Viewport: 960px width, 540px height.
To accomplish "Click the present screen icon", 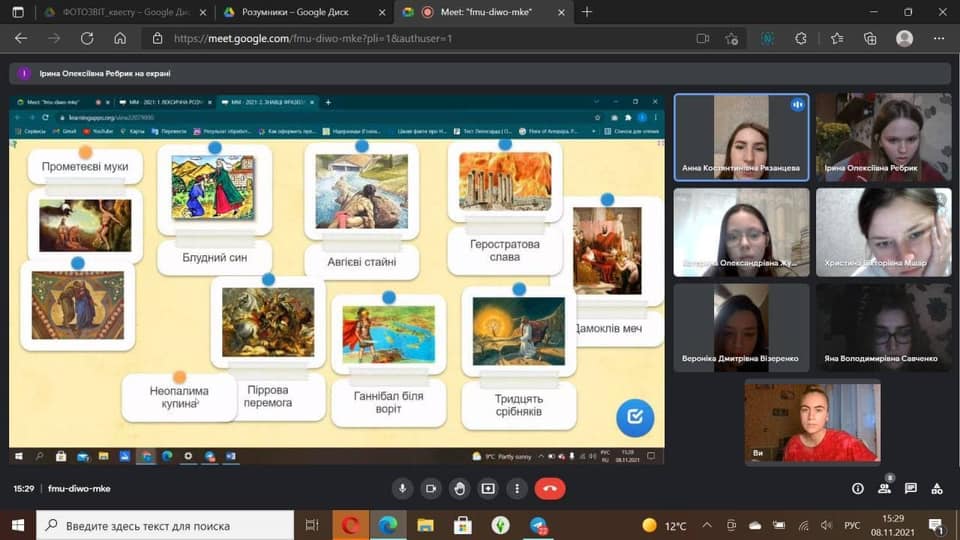I will click(x=488, y=489).
